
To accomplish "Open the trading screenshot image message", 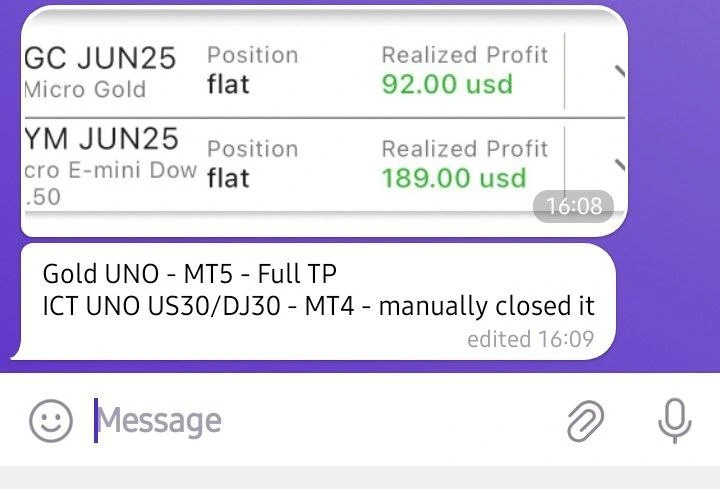I will click(324, 121).
